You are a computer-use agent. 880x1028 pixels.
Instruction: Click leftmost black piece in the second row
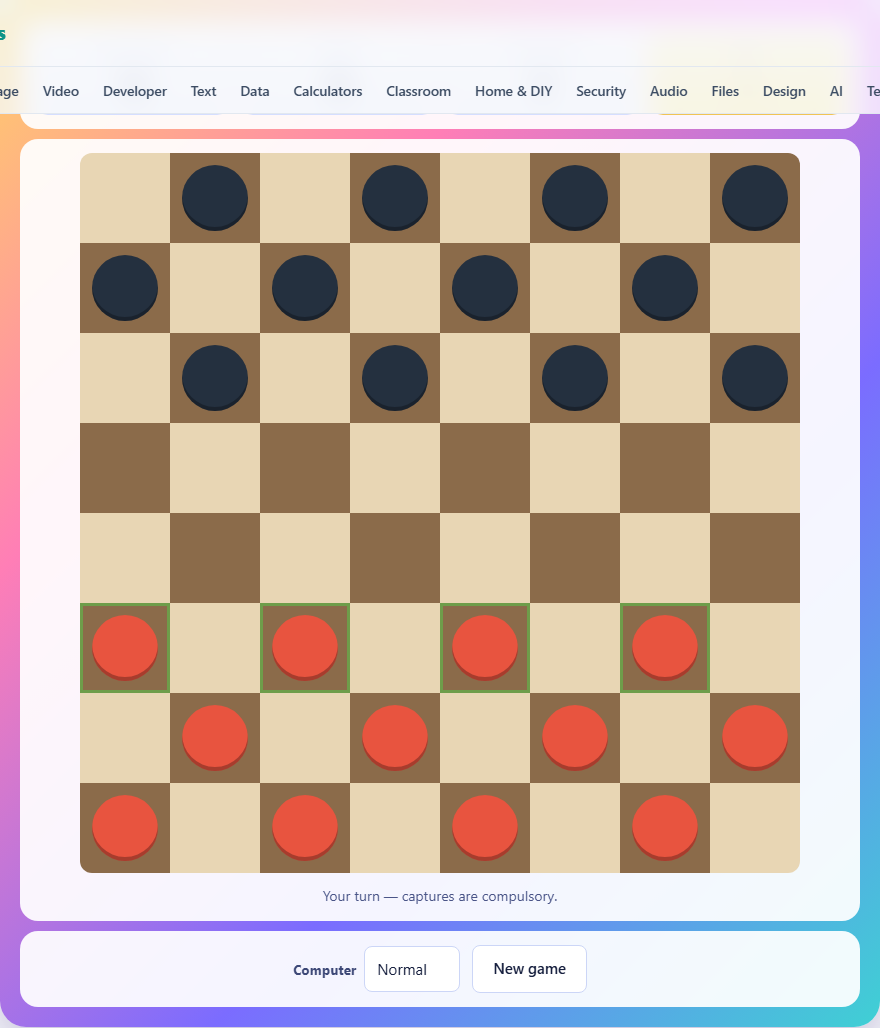coord(125,287)
